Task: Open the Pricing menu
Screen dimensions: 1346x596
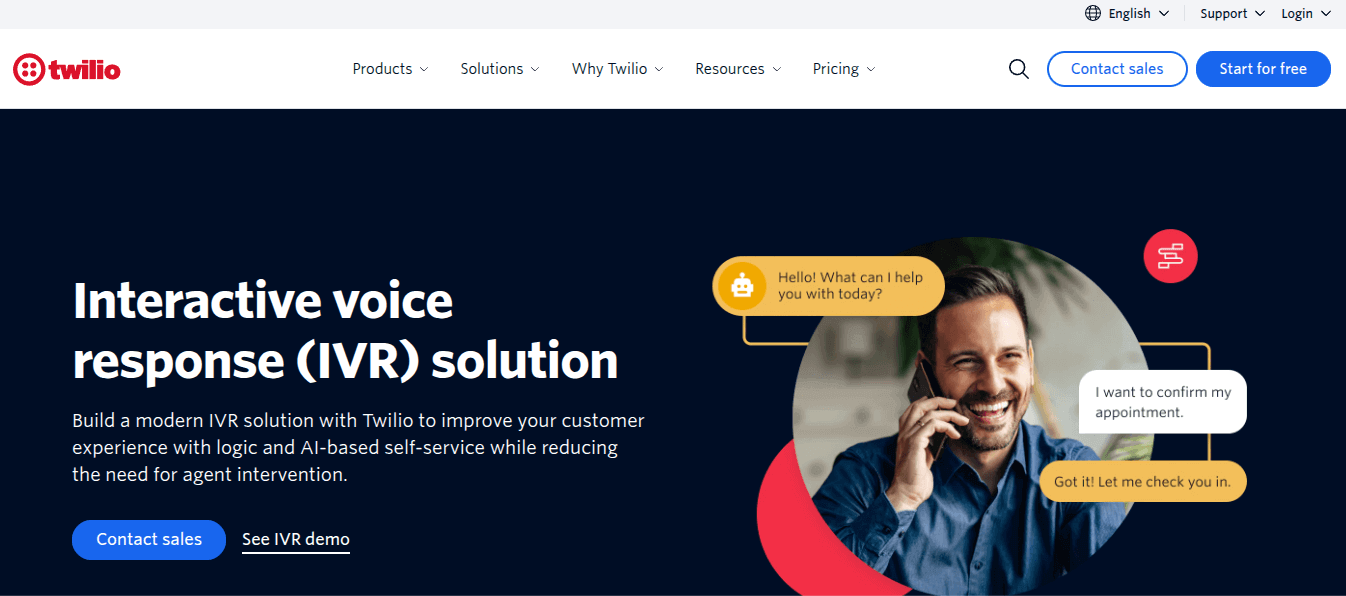Action: (x=844, y=69)
